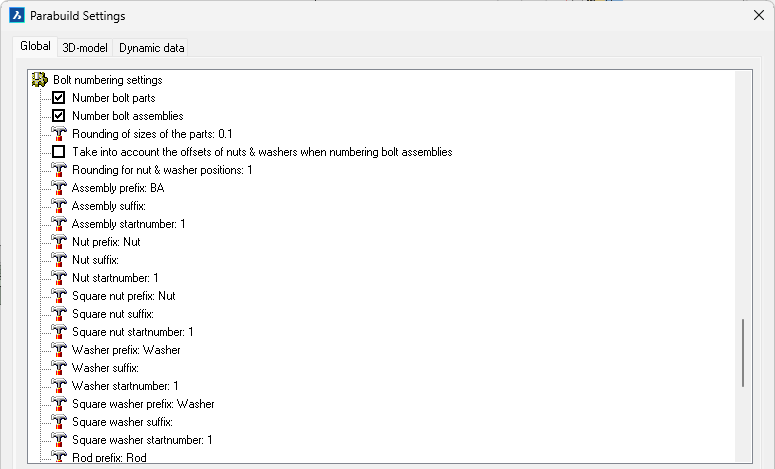The height and width of the screenshot is (469, 775).
Task: Click hammer icon beside Nut prefix: Nut
Action: (x=59, y=242)
